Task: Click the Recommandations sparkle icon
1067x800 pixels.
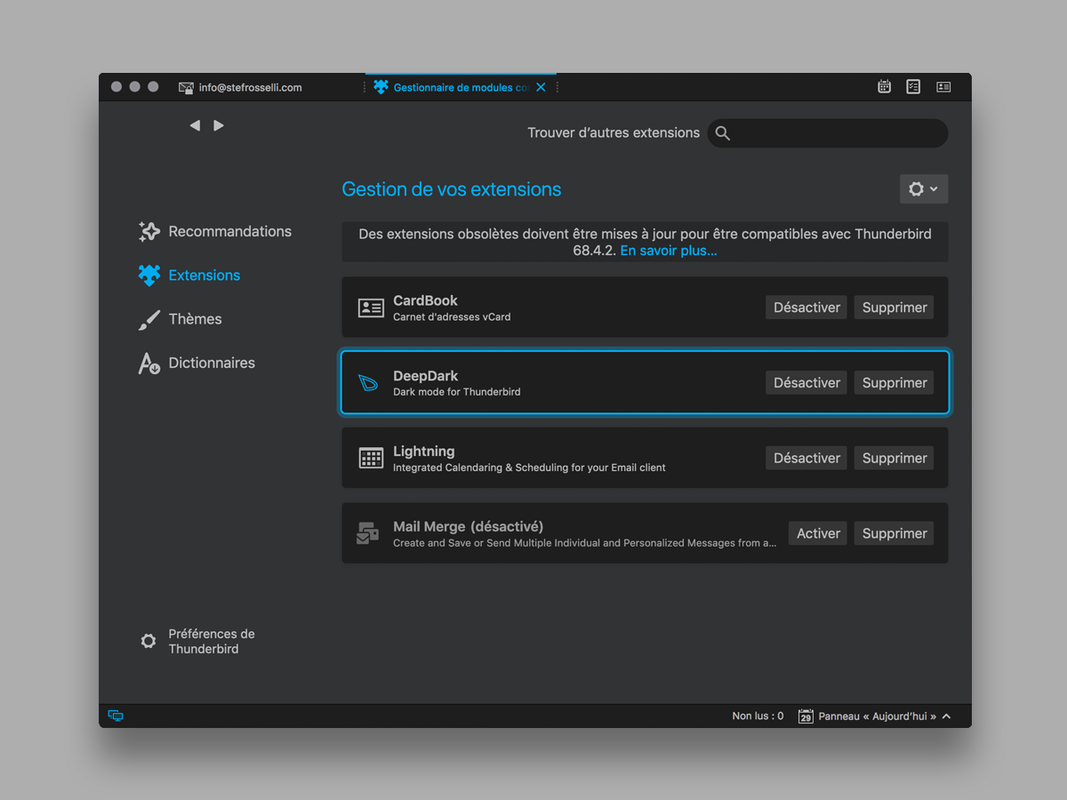Action: (149, 231)
